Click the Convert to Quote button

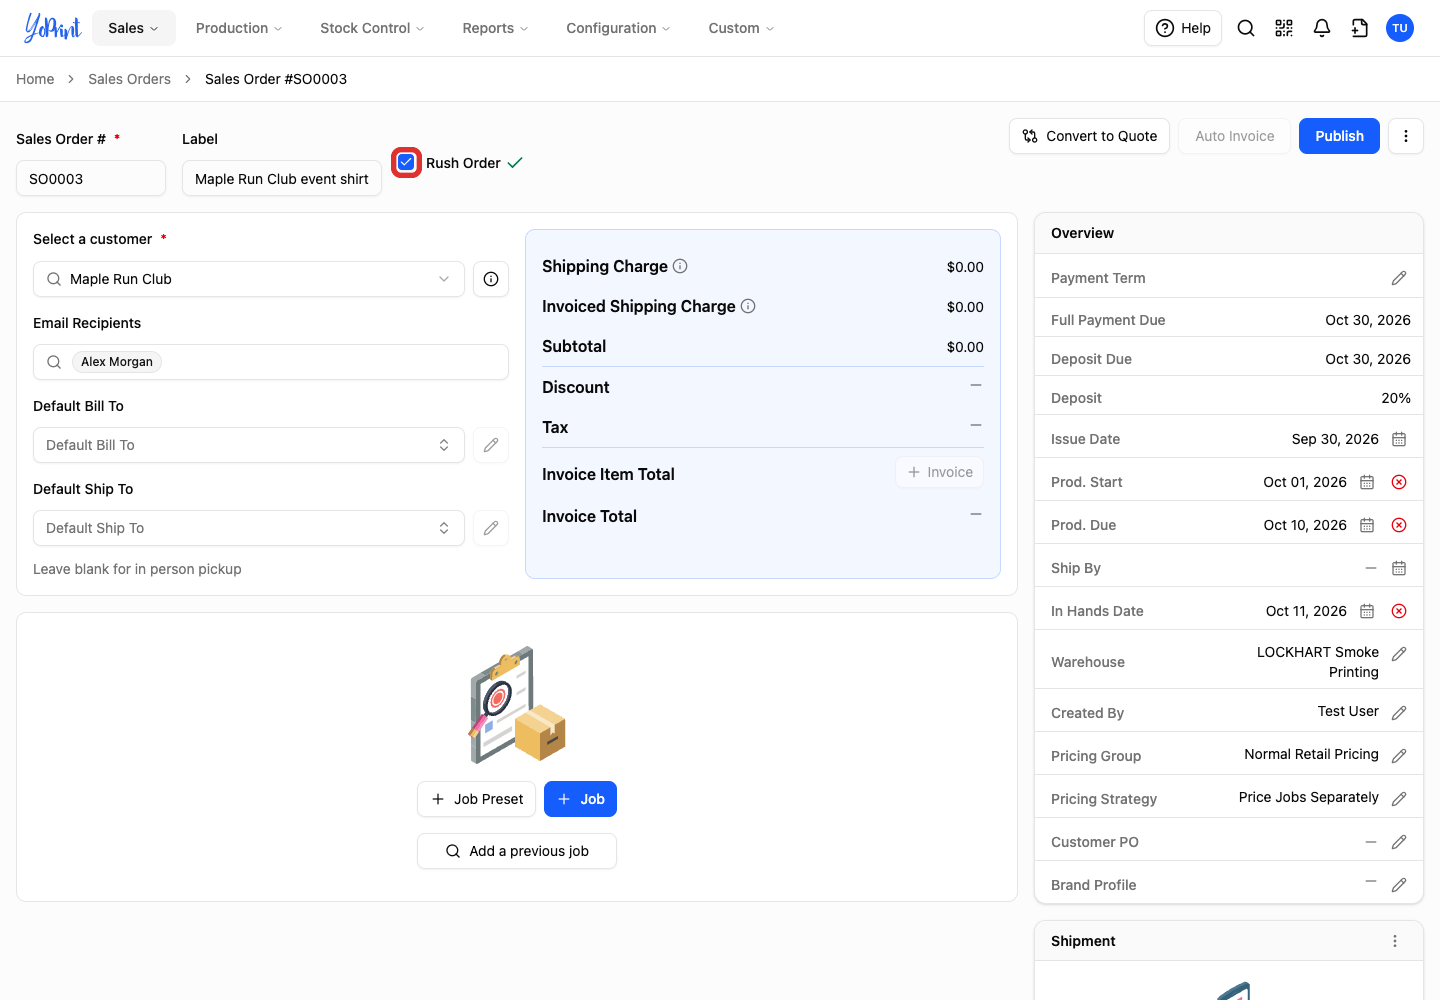(1090, 136)
